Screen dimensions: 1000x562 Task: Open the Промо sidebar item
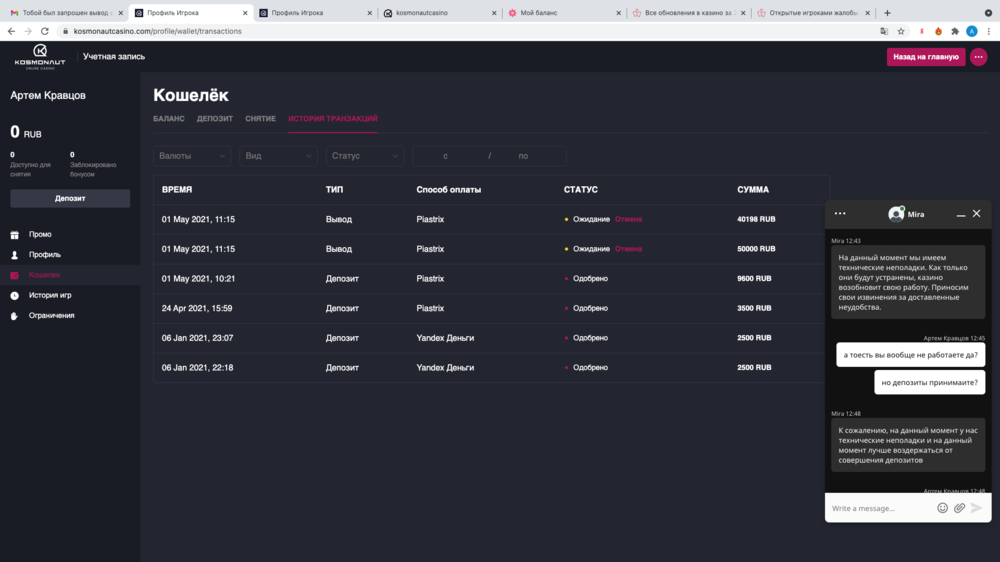40,235
